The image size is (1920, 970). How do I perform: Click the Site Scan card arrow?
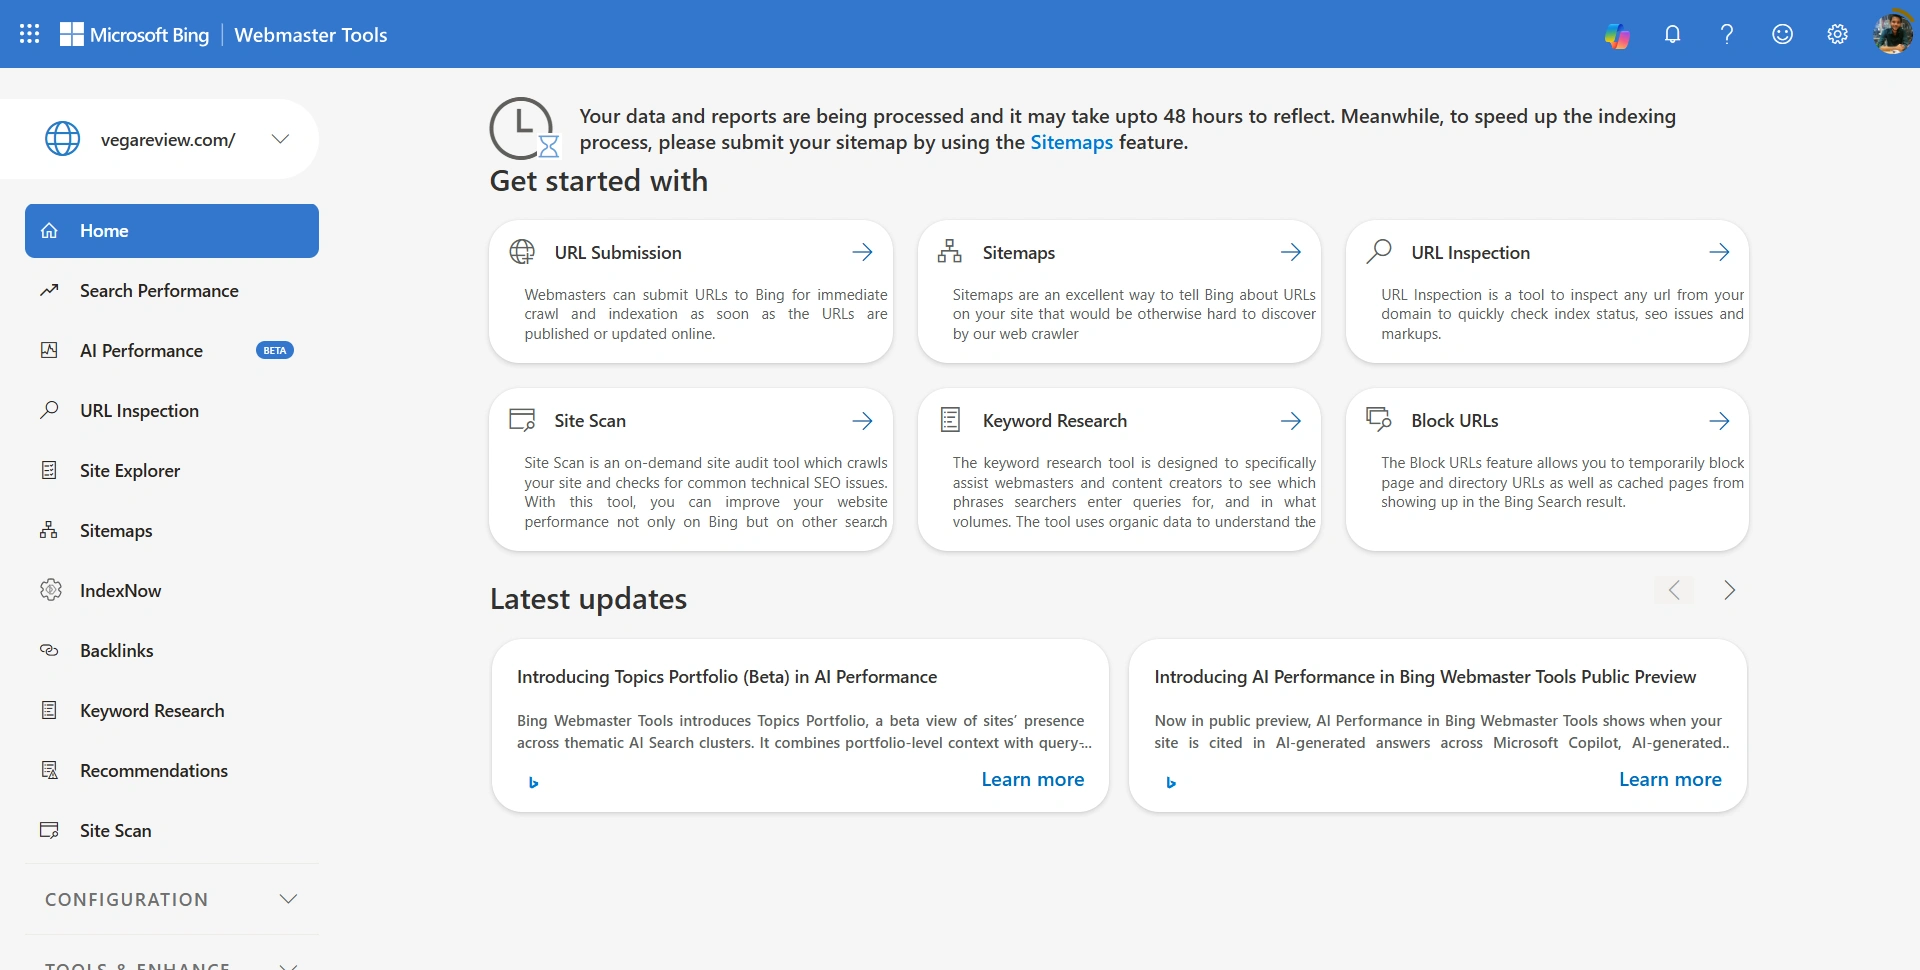click(862, 421)
